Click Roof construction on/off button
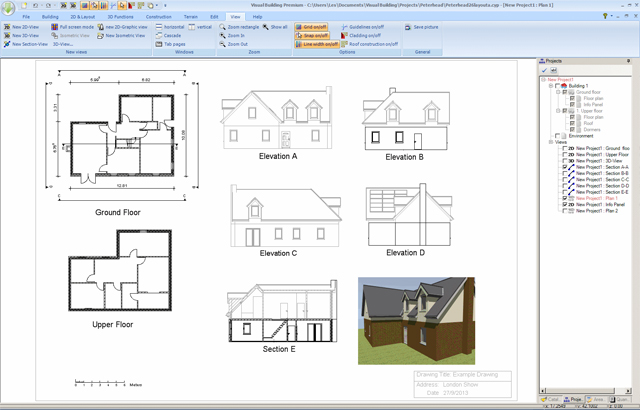Viewport: 640px width, 410px height. [x=369, y=44]
